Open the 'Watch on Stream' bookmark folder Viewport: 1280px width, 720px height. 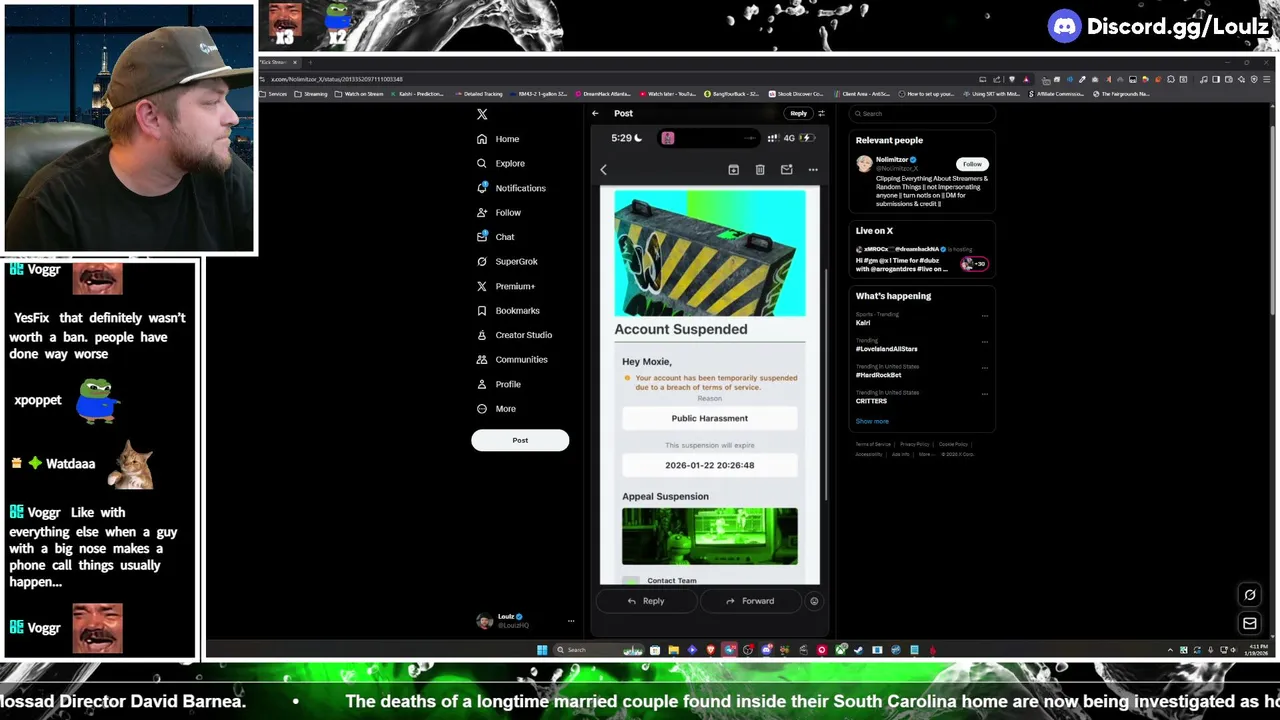tap(360, 94)
